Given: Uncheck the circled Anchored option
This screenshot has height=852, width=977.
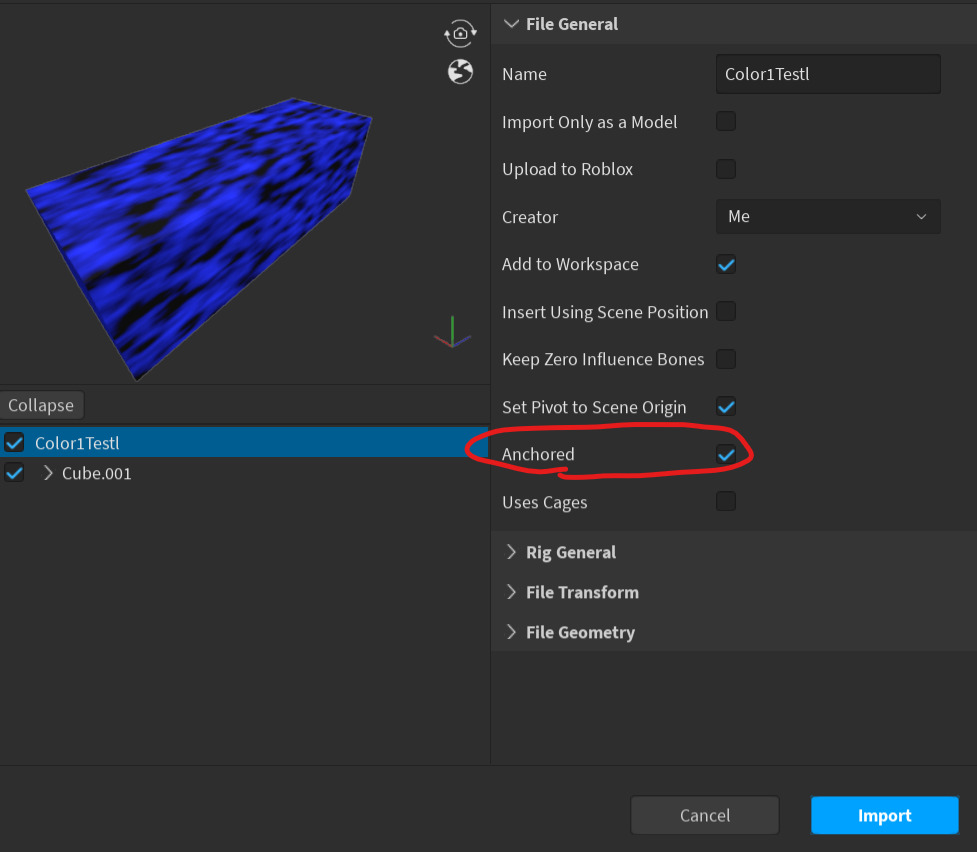Looking at the screenshot, I should pyautogui.click(x=725, y=454).
